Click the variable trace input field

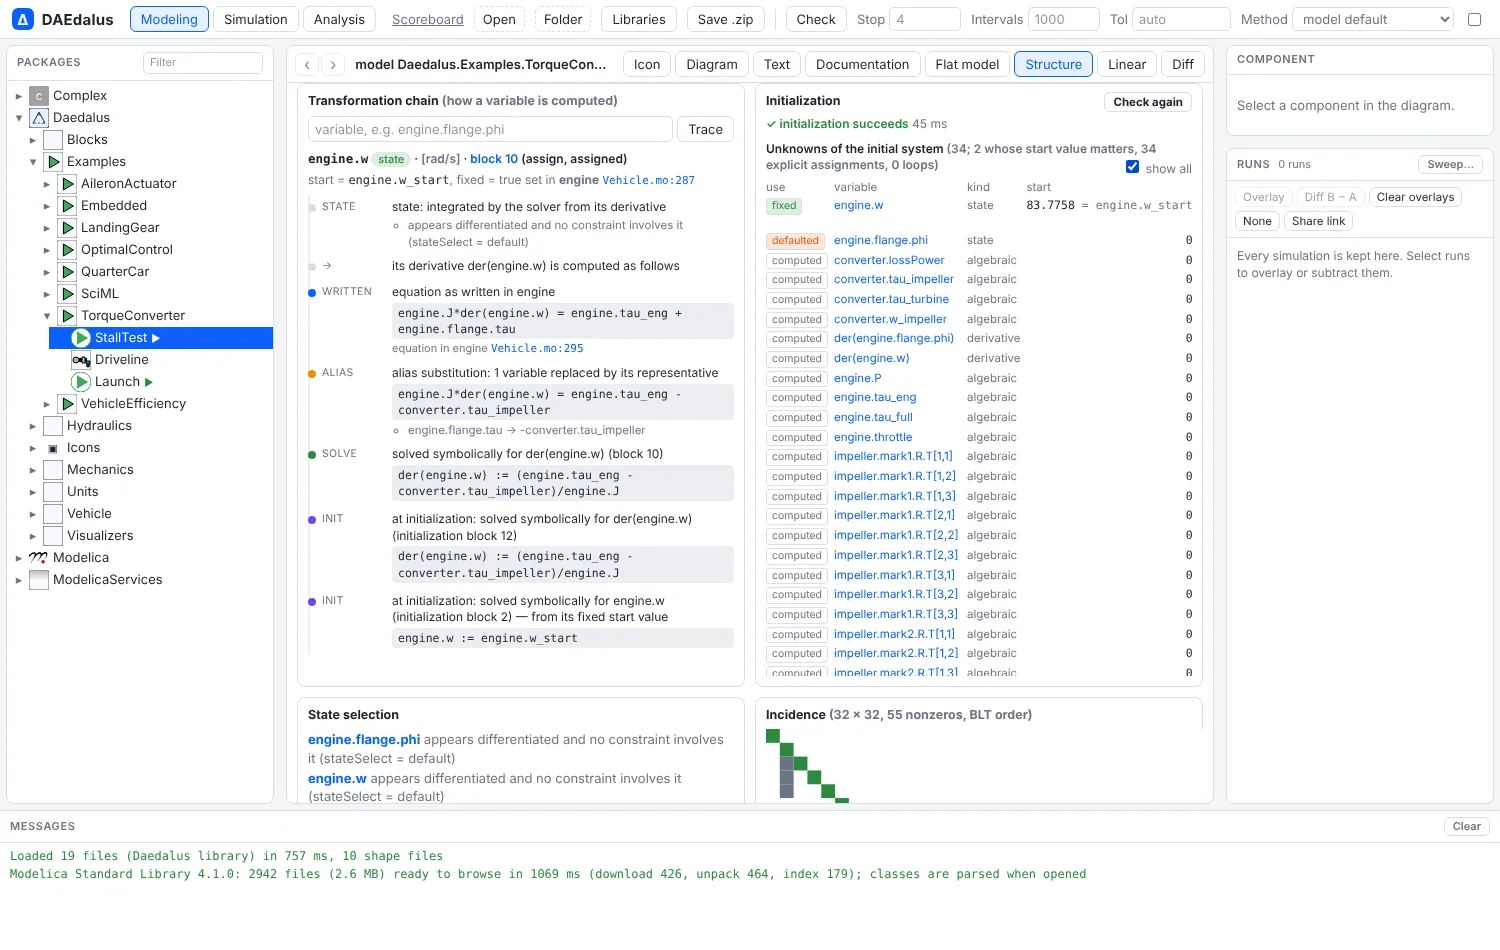click(490, 130)
